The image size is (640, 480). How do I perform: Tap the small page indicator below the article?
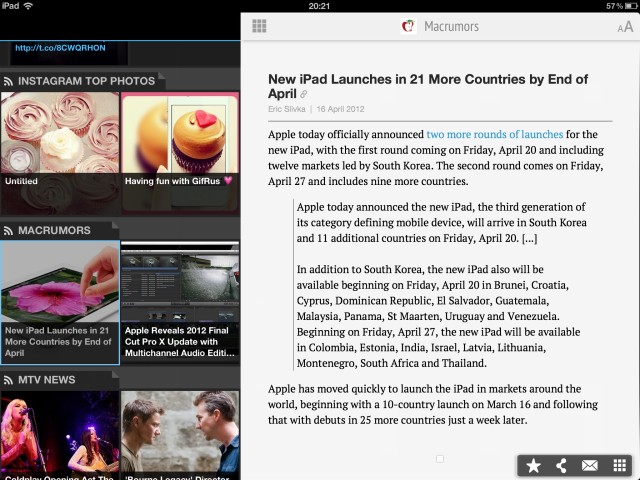point(440,459)
